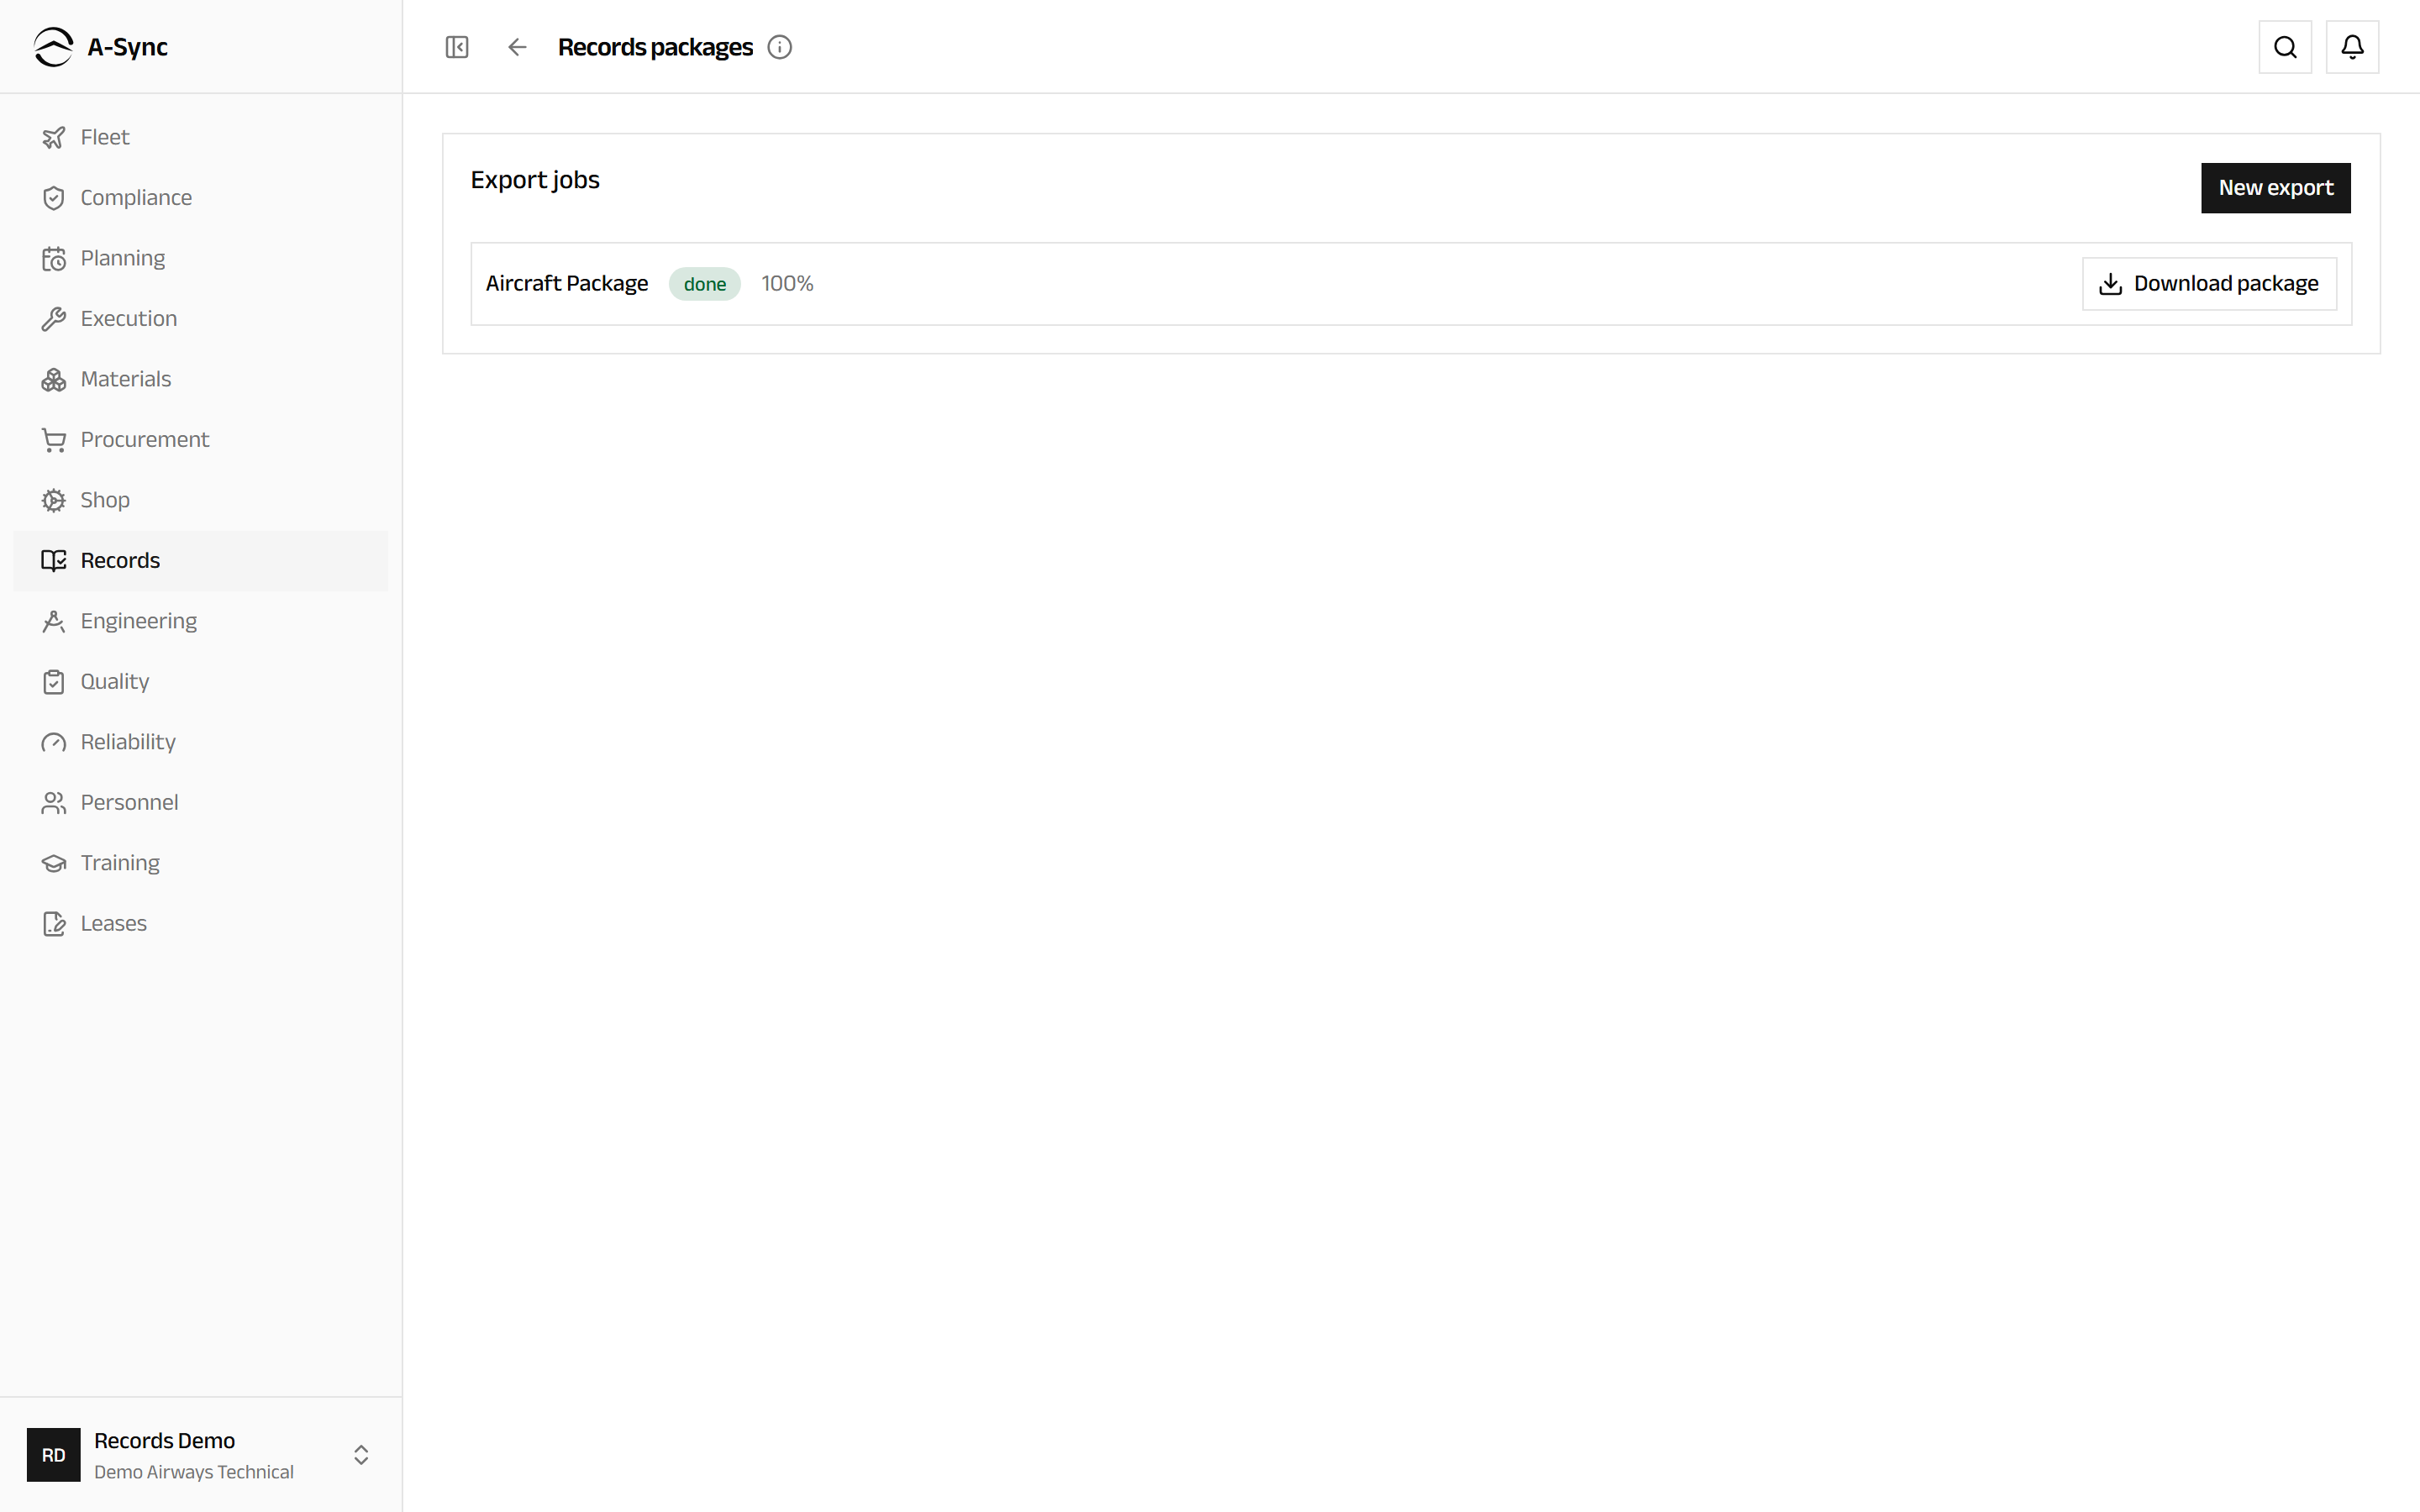2420x1512 pixels.
Task: Click the A-Sync logo icon
Action: pyautogui.click(x=53, y=47)
